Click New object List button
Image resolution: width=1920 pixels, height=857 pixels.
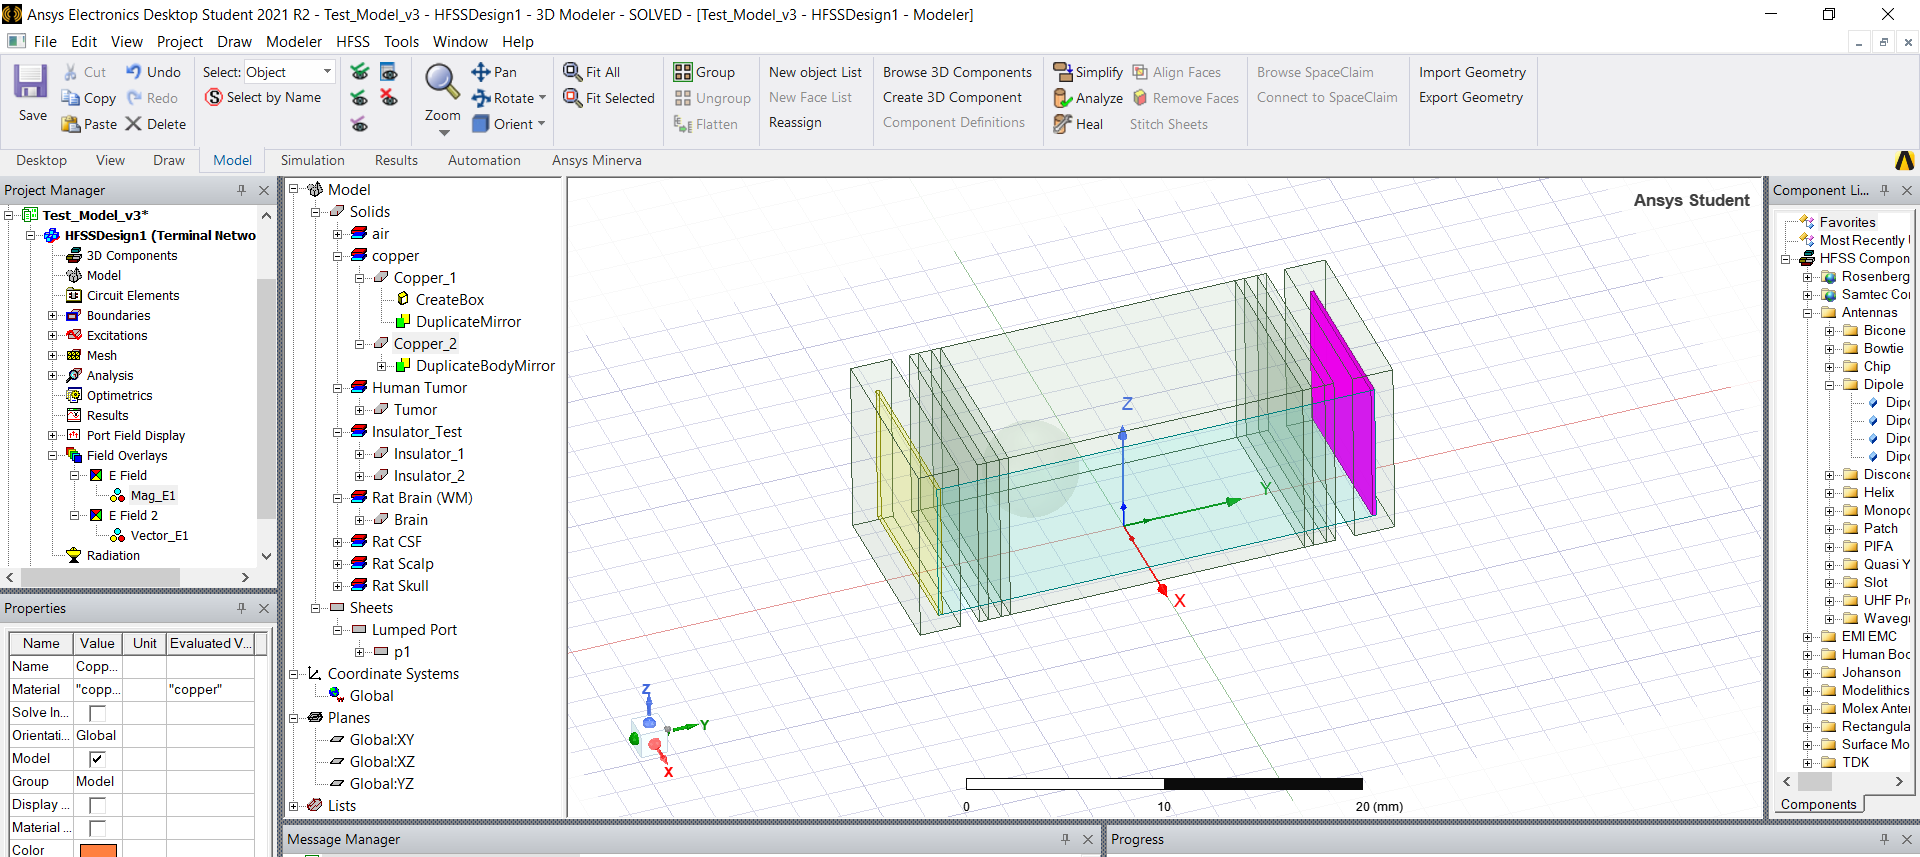click(815, 72)
